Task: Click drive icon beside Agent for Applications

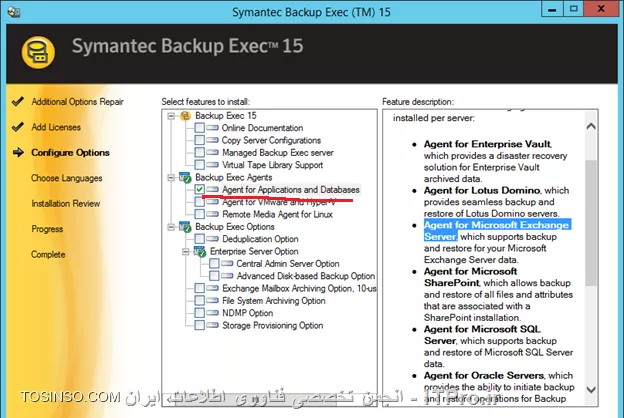Action: [213, 189]
